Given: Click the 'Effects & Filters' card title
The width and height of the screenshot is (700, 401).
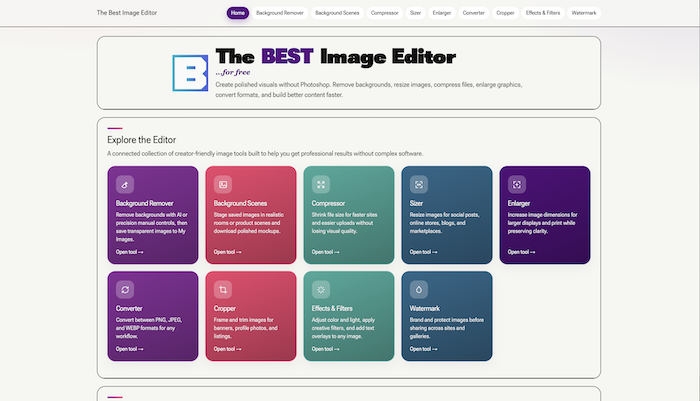Looking at the screenshot, I should point(332,308).
